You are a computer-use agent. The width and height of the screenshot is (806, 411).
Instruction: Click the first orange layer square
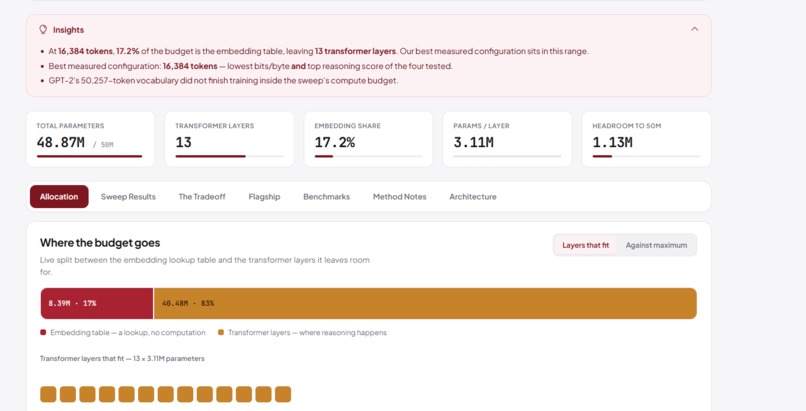48,395
